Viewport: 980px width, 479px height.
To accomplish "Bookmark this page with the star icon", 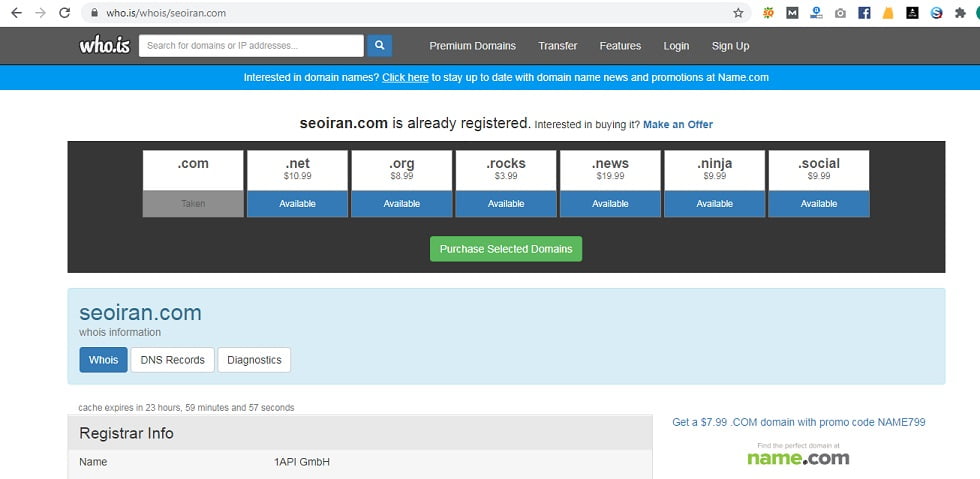I will coord(738,13).
